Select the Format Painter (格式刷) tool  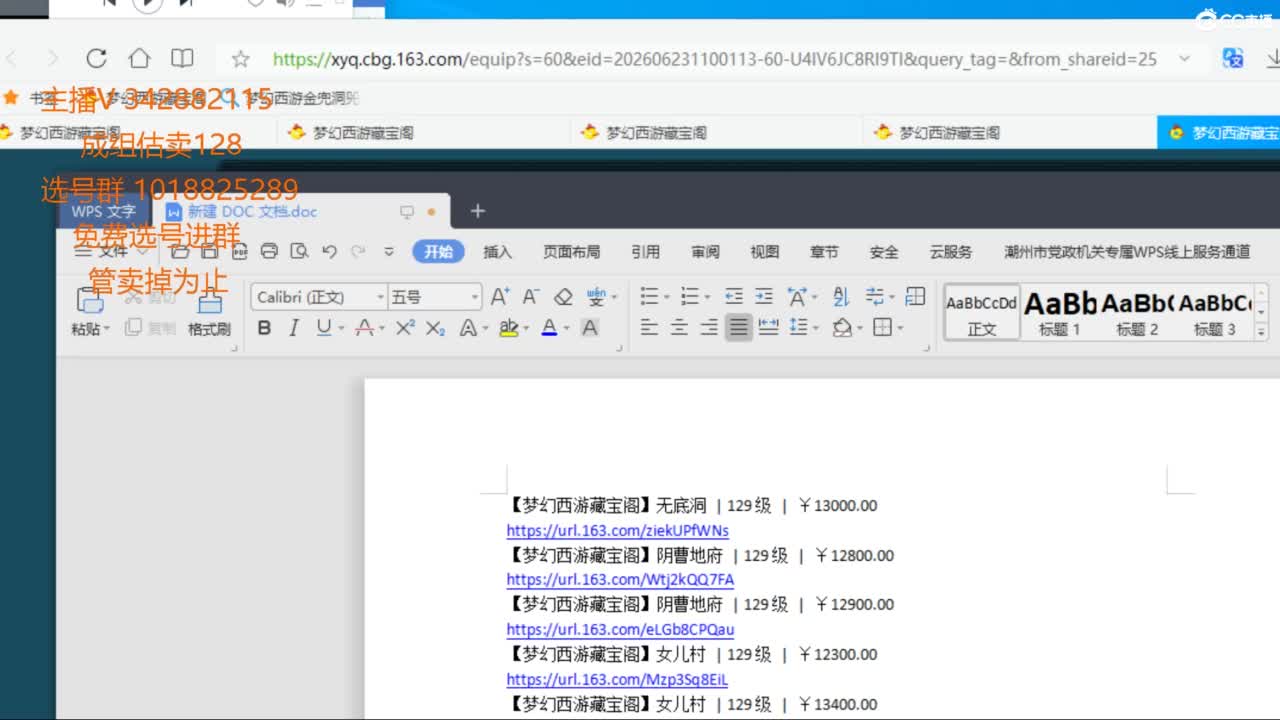tap(209, 312)
